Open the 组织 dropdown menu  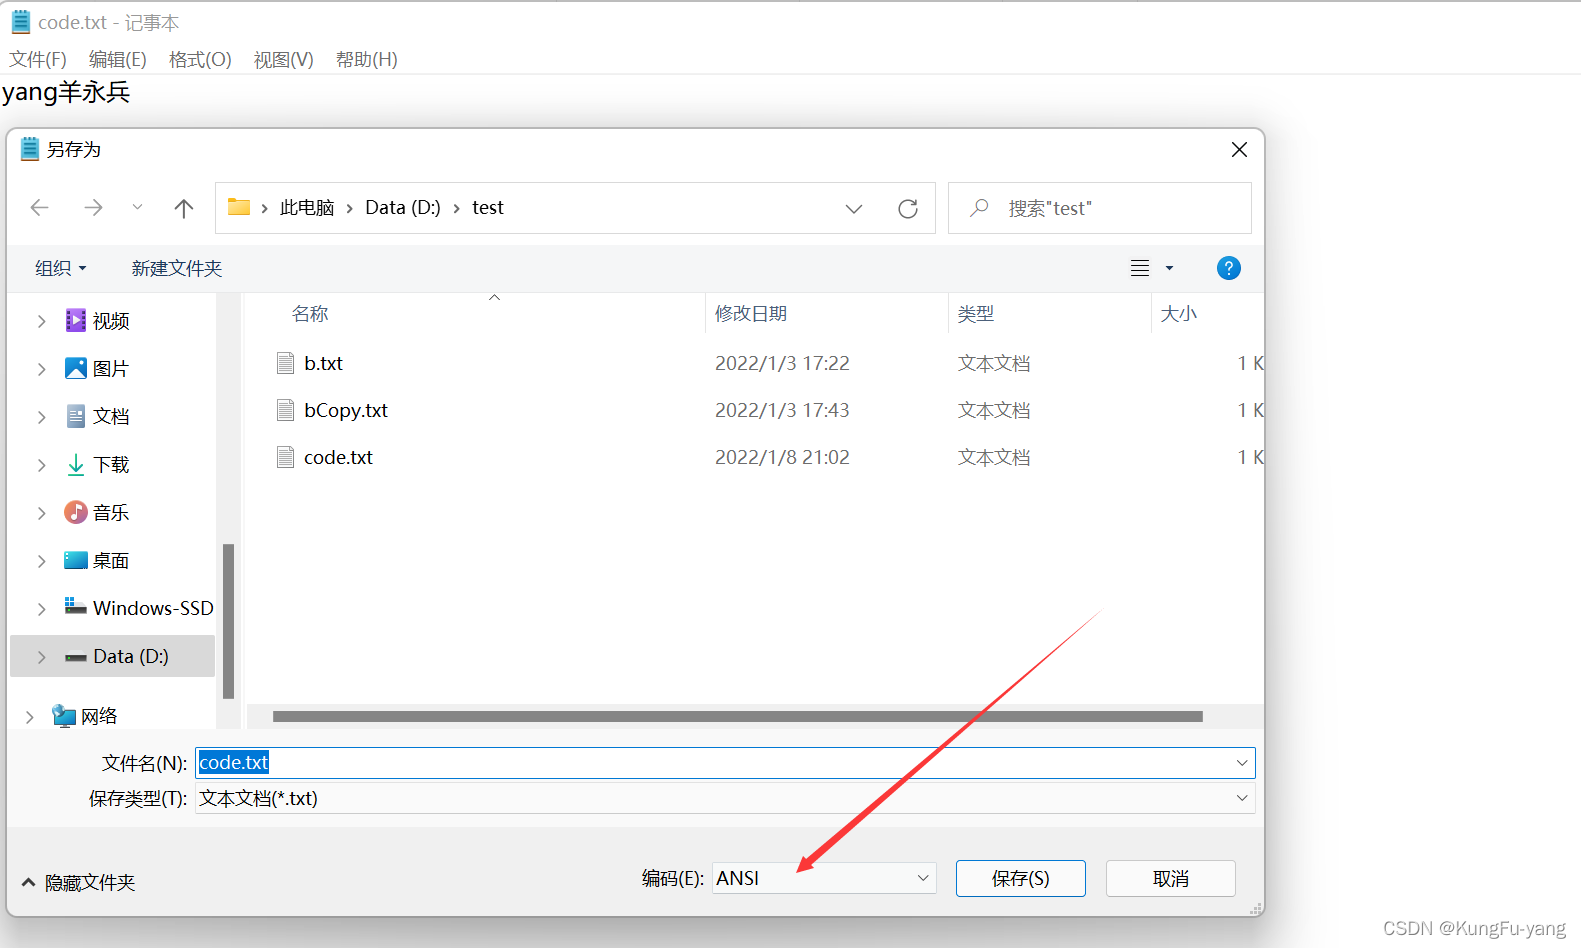(61, 268)
